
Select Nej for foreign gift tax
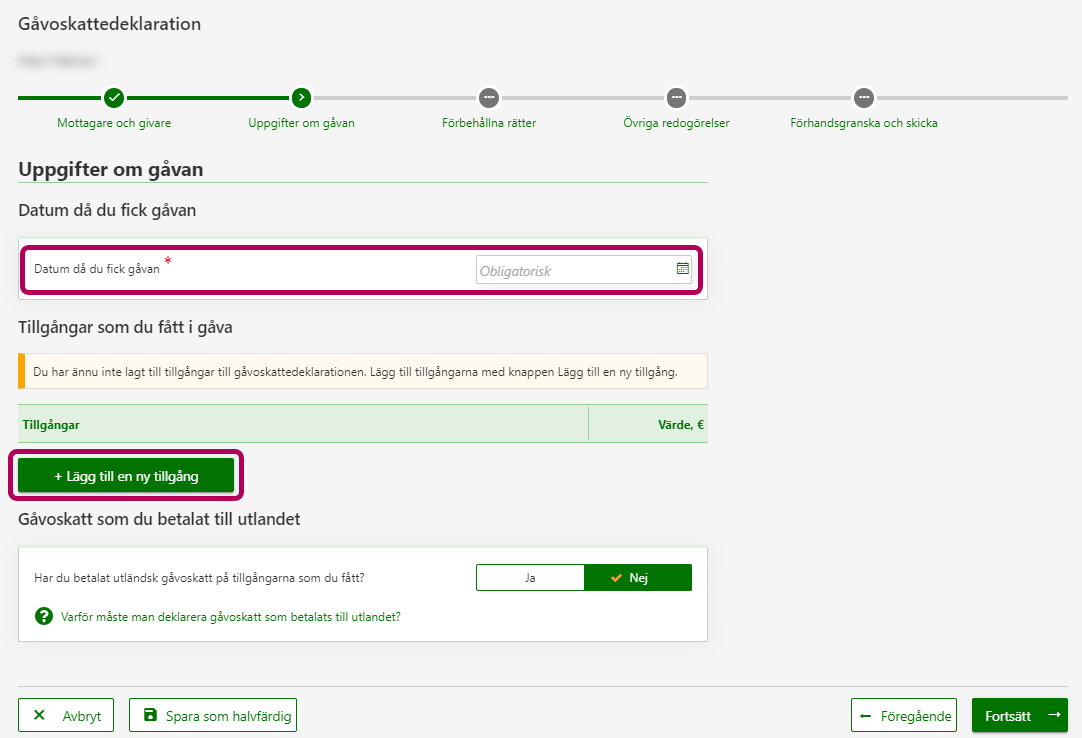[638, 578]
